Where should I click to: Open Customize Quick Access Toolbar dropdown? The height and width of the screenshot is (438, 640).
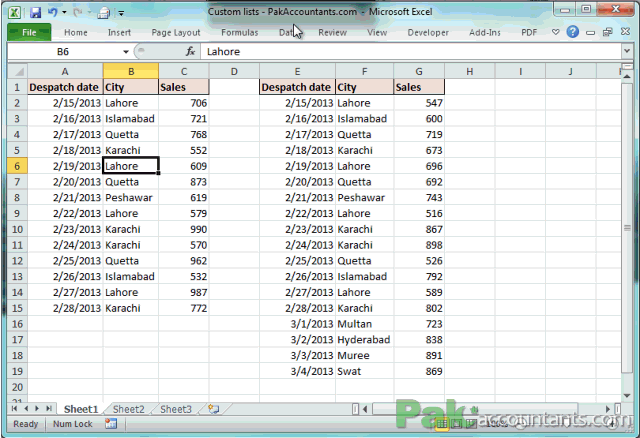121,13
